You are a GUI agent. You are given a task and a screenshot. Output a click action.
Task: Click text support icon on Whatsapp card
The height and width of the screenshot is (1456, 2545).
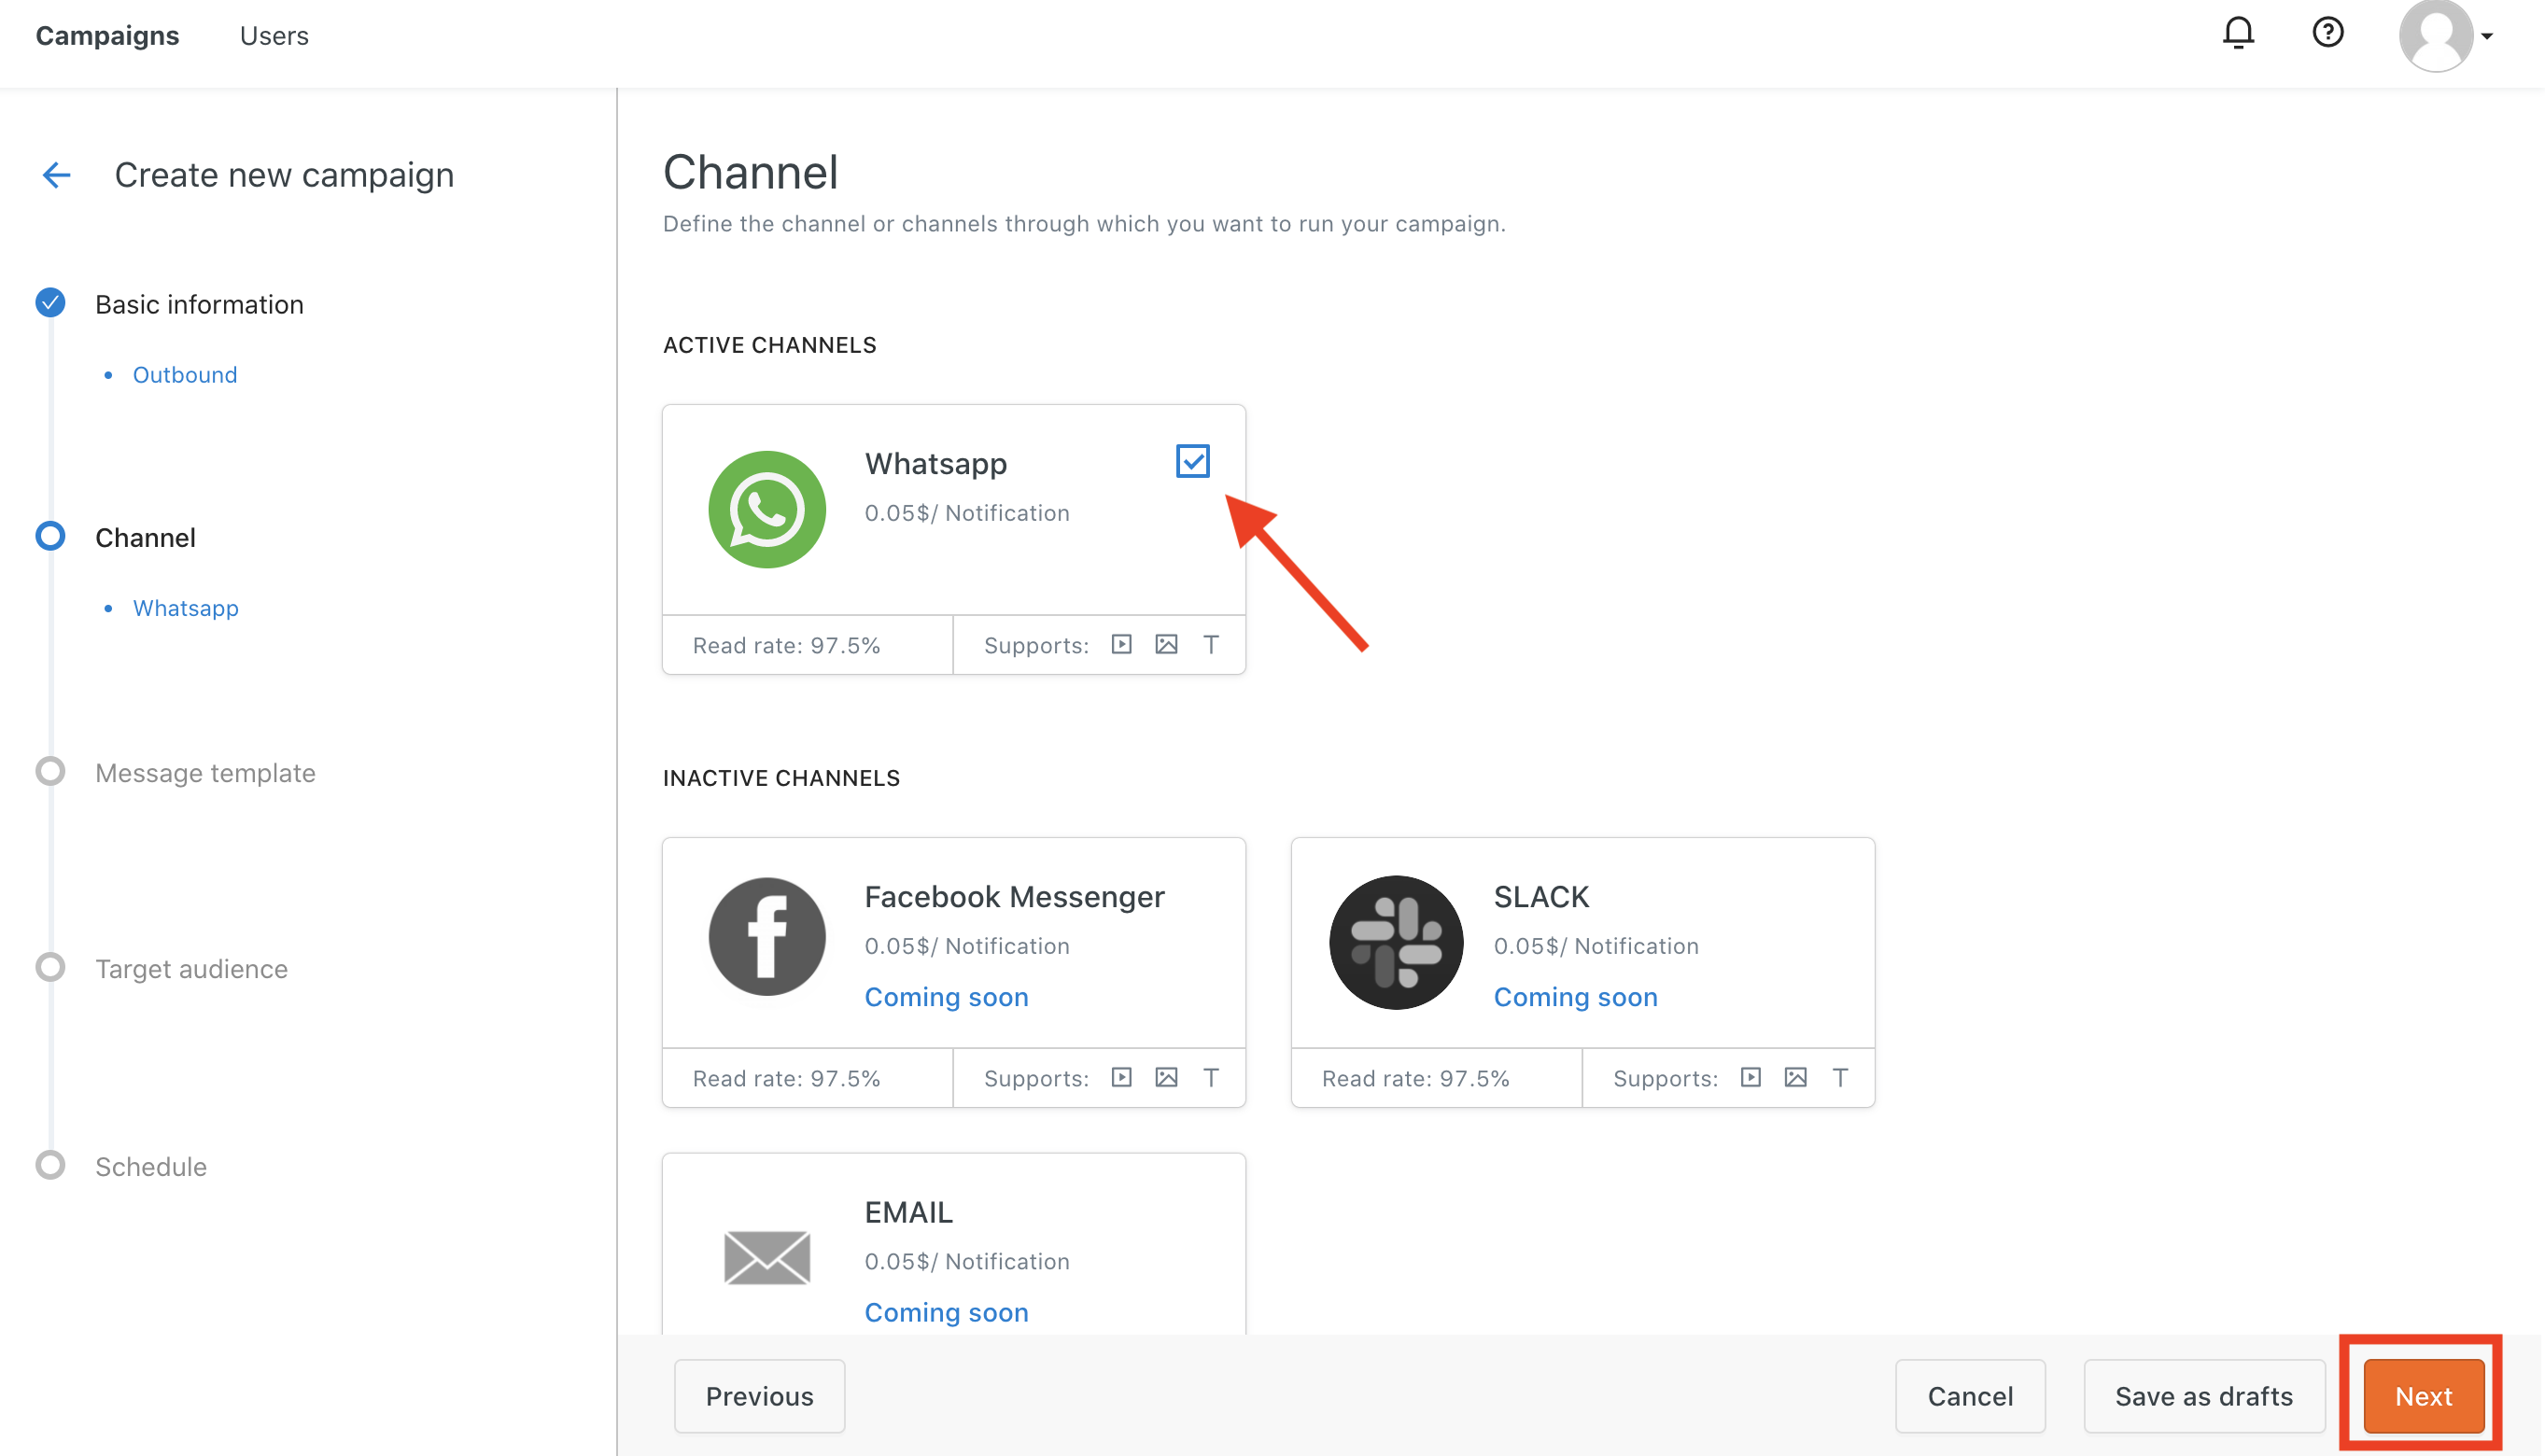pos(1211,644)
